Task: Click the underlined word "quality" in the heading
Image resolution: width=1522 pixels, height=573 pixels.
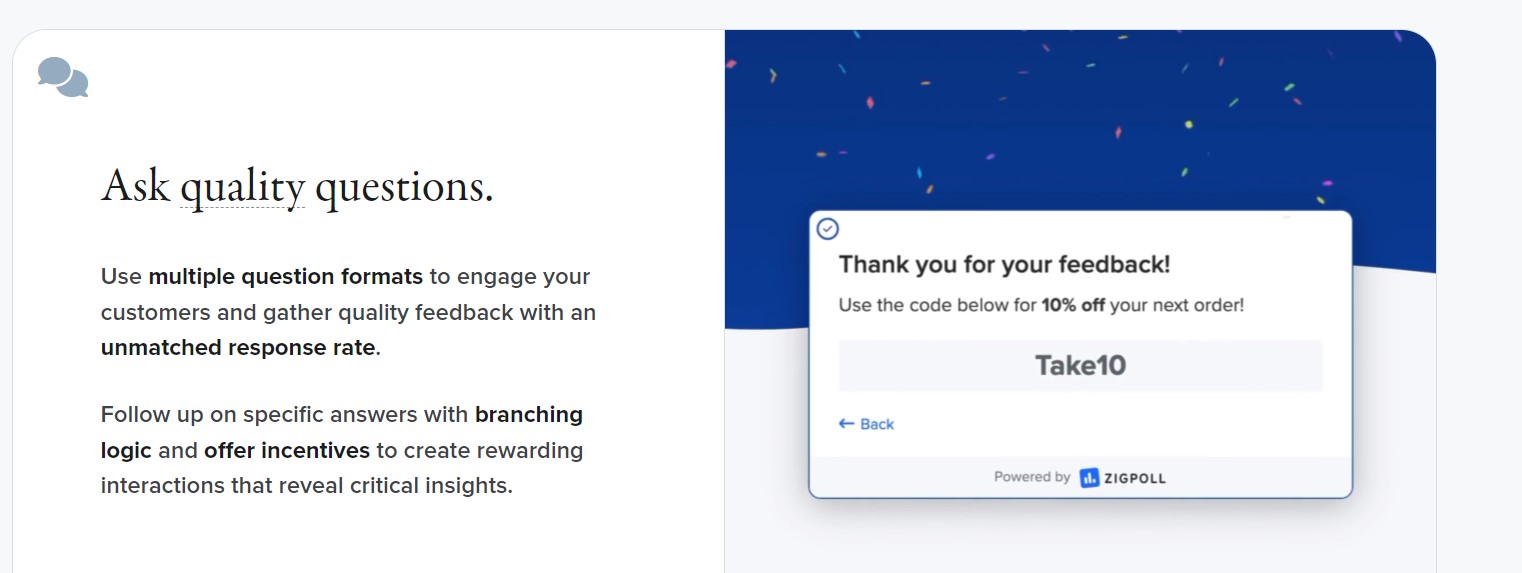Action: click(x=242, y=187)
